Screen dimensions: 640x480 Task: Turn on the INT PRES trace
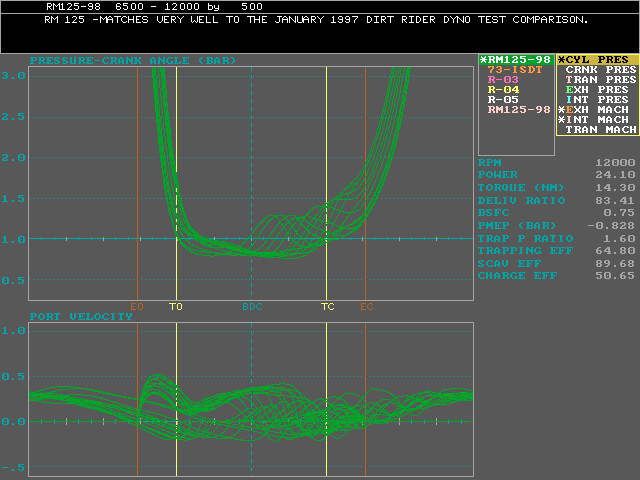coord(597,100)
